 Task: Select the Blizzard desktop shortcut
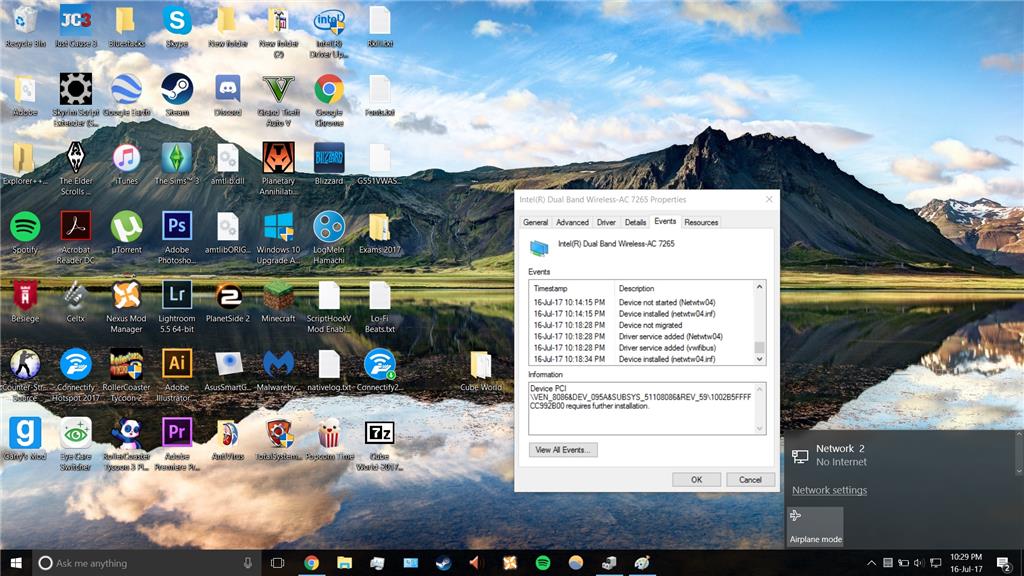point(329,164)
